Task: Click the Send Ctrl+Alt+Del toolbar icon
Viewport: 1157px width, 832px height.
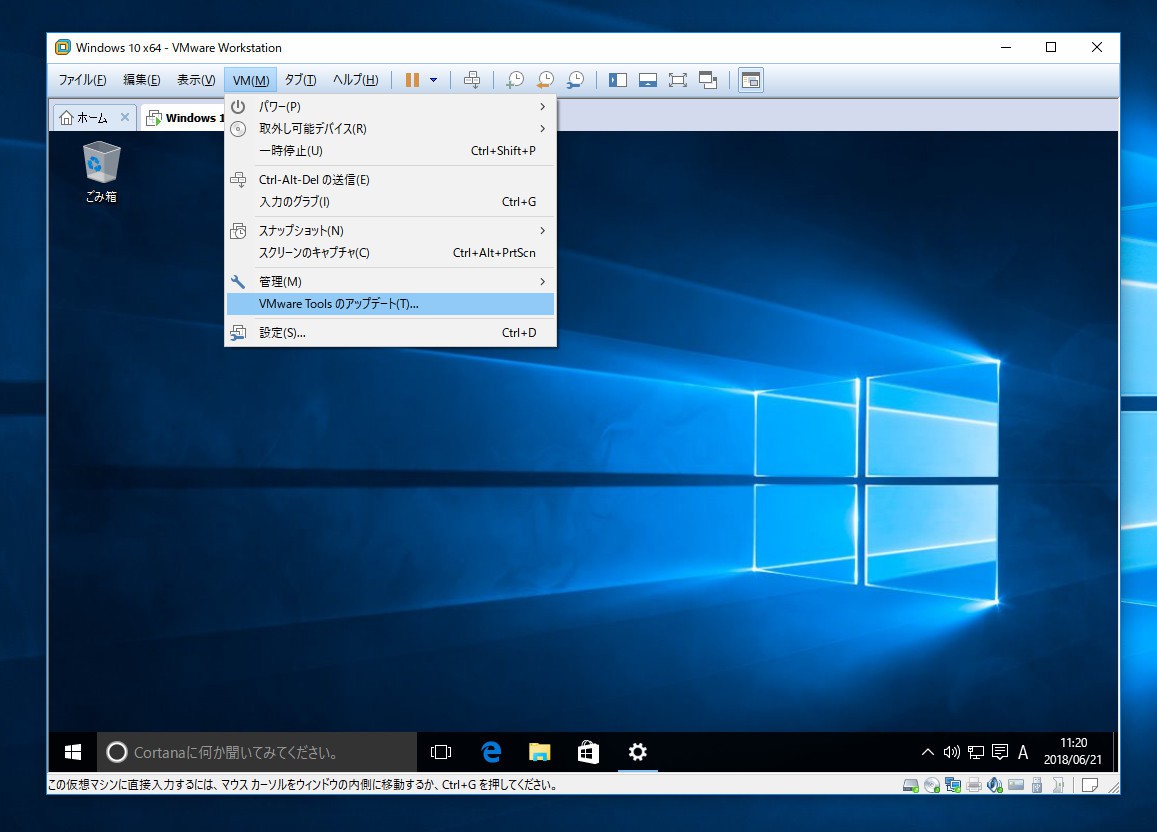Action: (472, 80)
